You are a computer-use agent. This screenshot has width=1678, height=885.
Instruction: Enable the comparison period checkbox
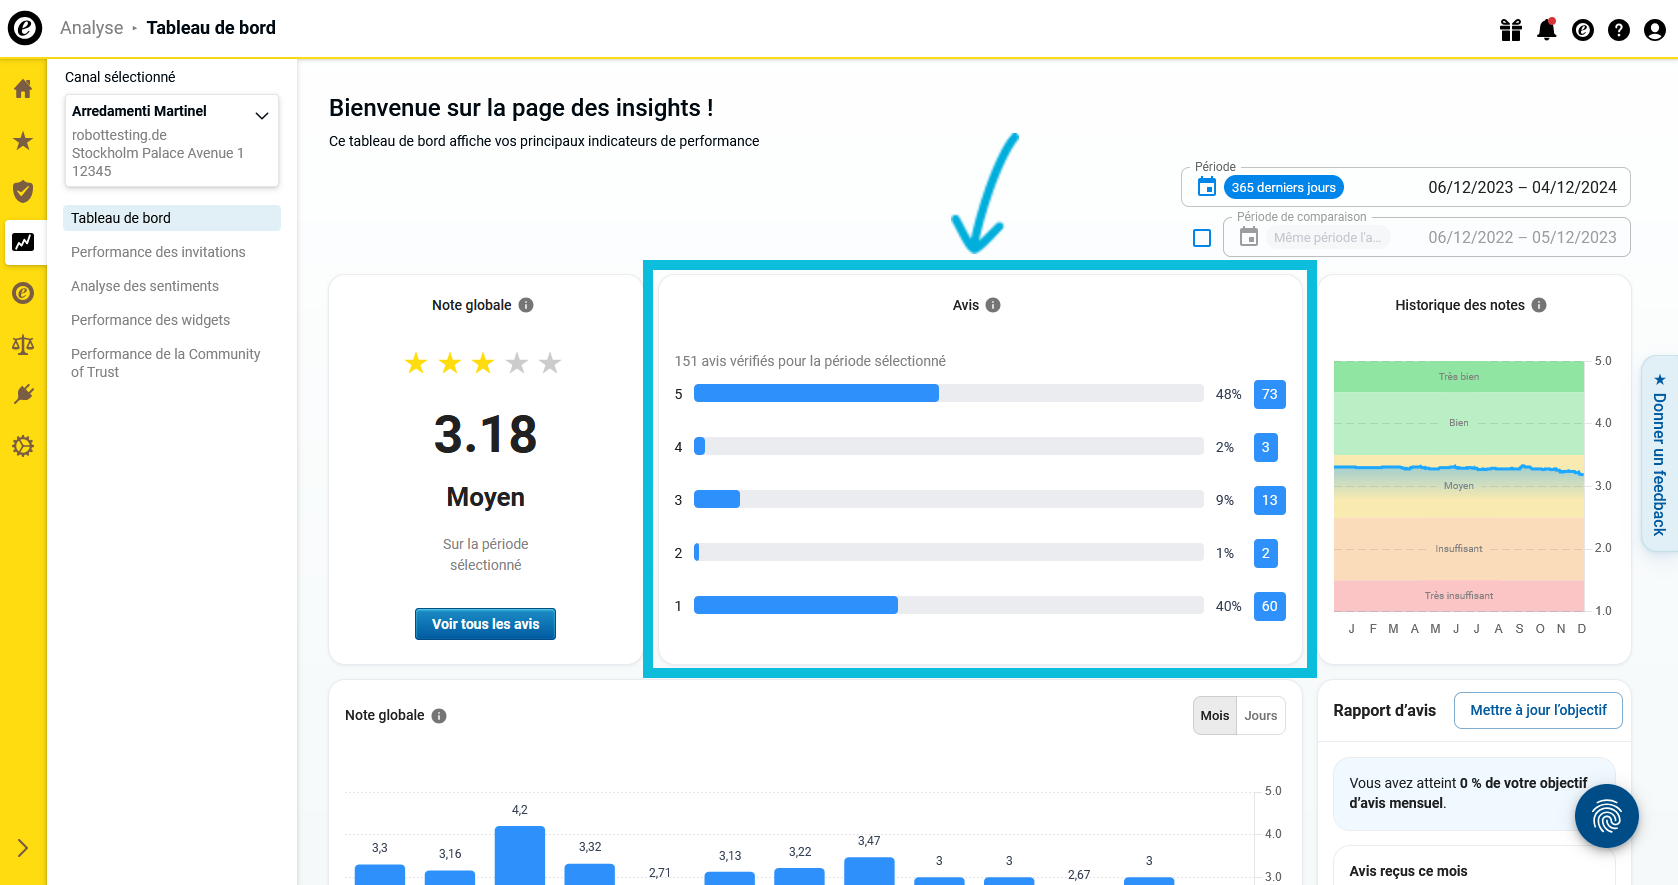tap(1202, 238)
